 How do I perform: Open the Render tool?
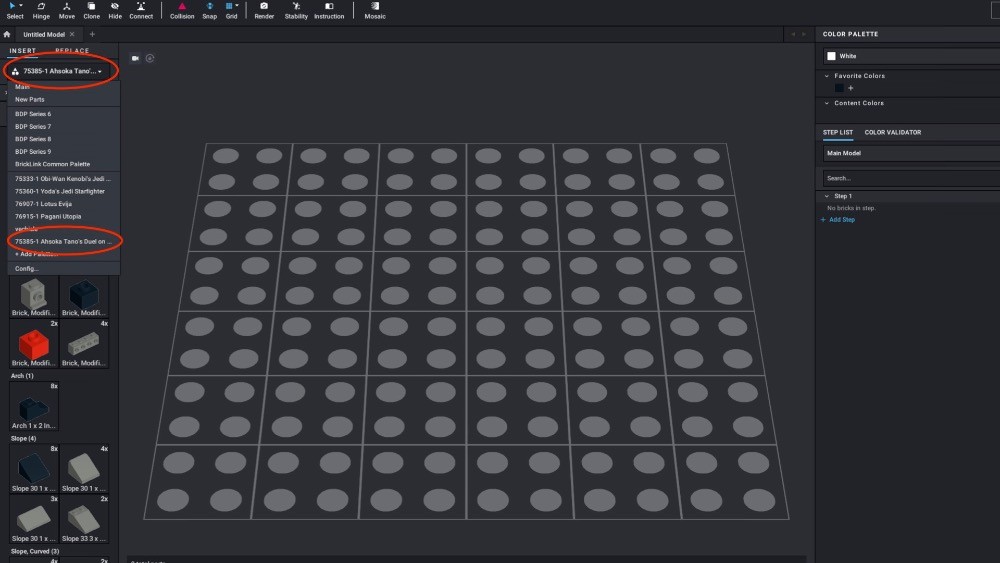(264, 10)
